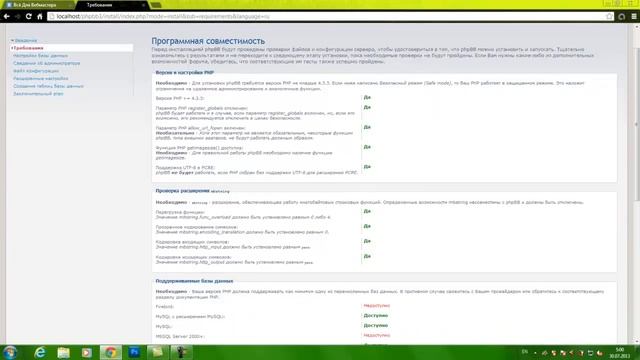This screenshot has width=640, height=360.
Task: Click the 'Да' value for 'Перегрузка функций'
Action: (367, 211)
